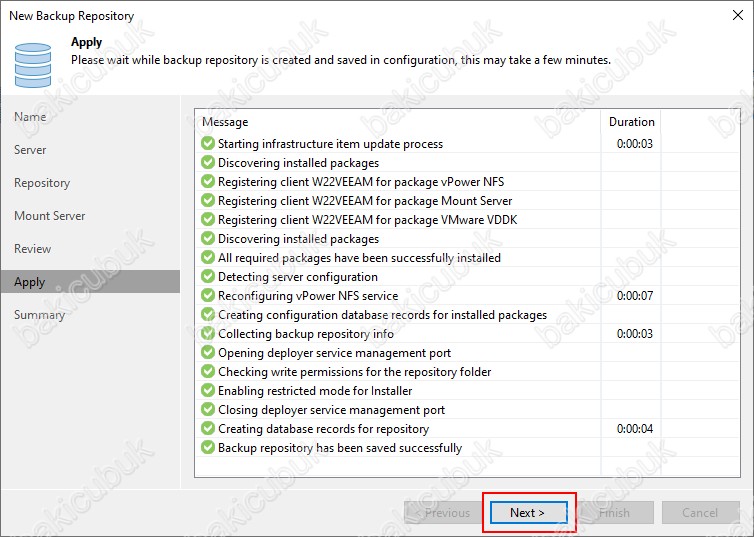The height and width of the screenshot is (537, 754).
Task: Select 'Enabling restricted mode for Installer' message
Action: click(x=315, y=391)
